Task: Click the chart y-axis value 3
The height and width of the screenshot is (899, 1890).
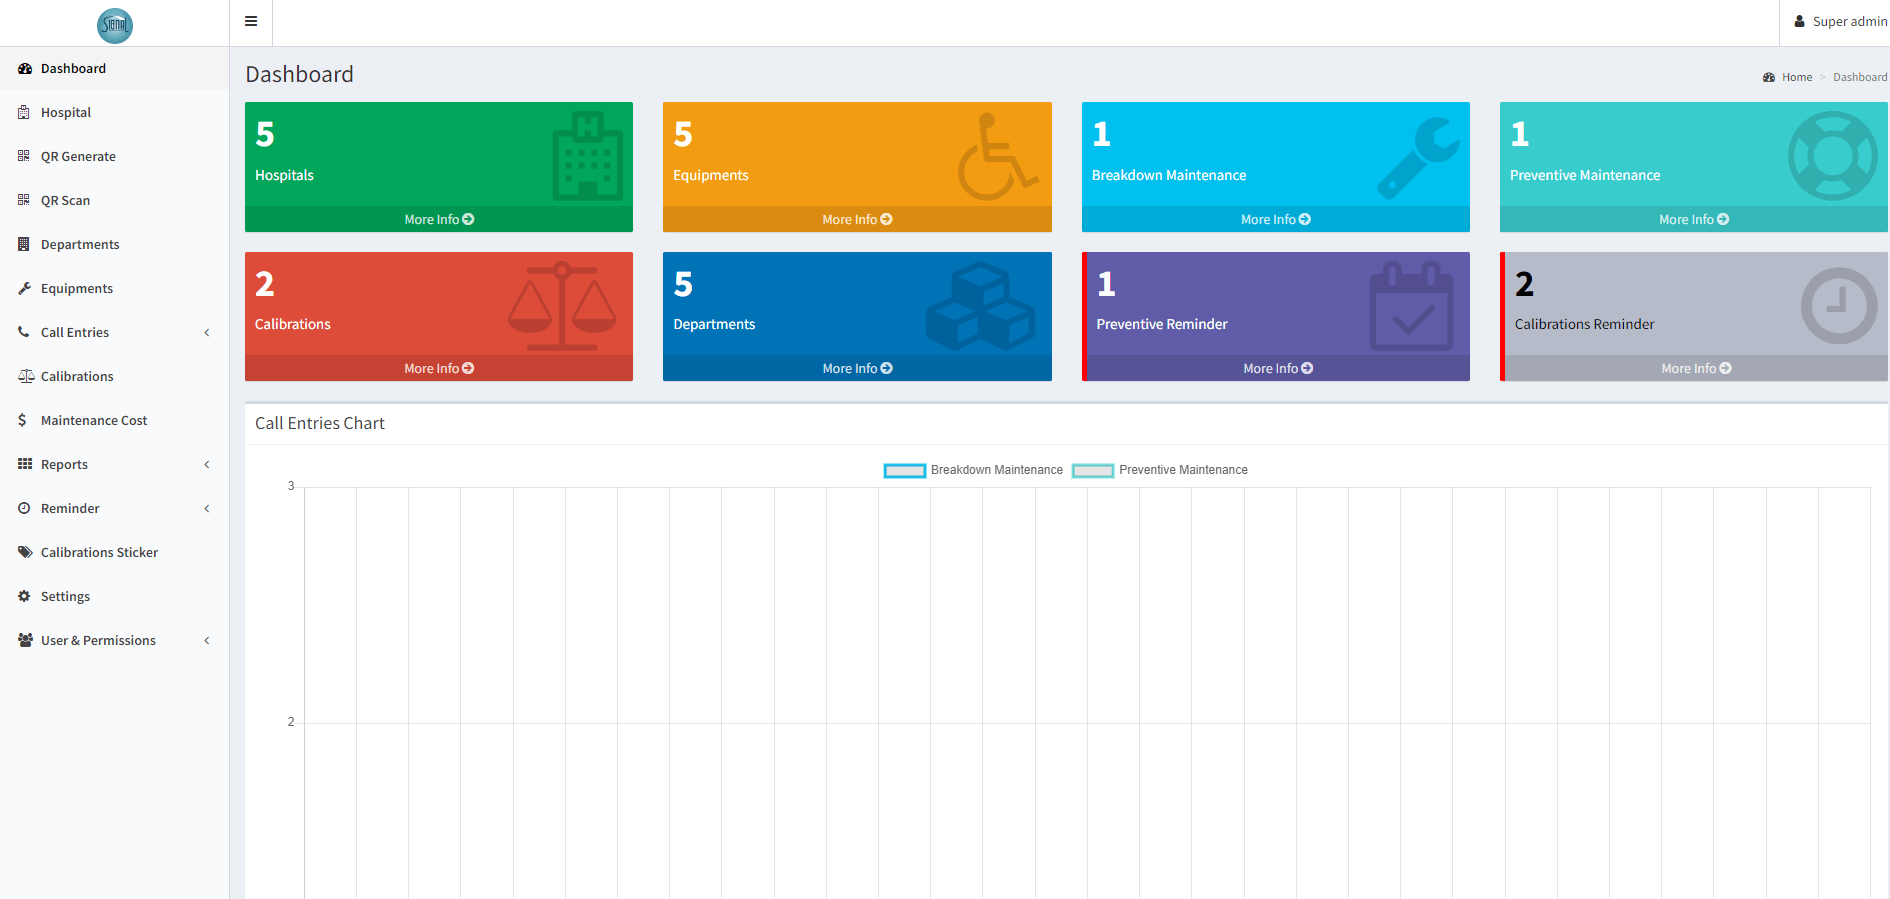Action: pos(291,486)
